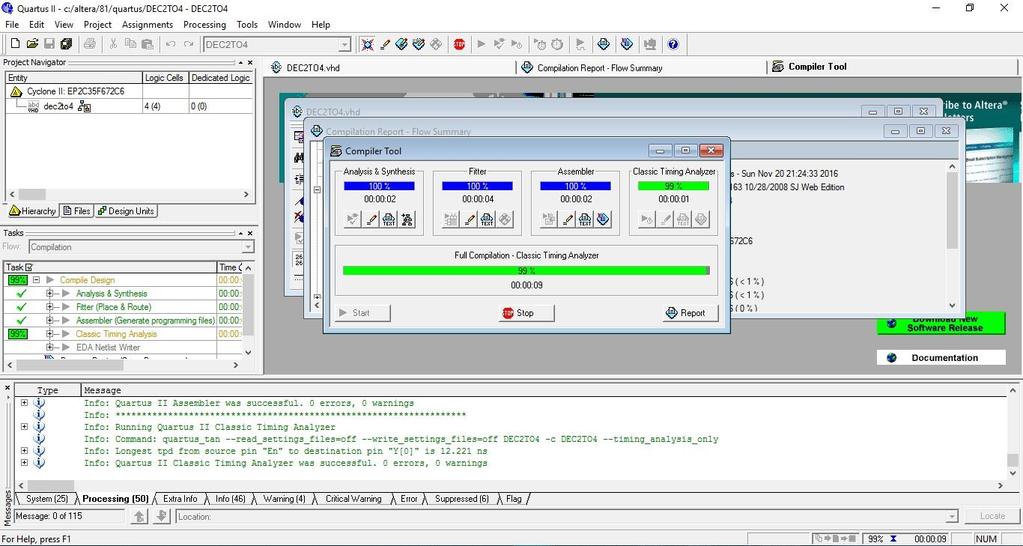Open the Flow Compilation dropdown
1023x546 pixels.
248,247
